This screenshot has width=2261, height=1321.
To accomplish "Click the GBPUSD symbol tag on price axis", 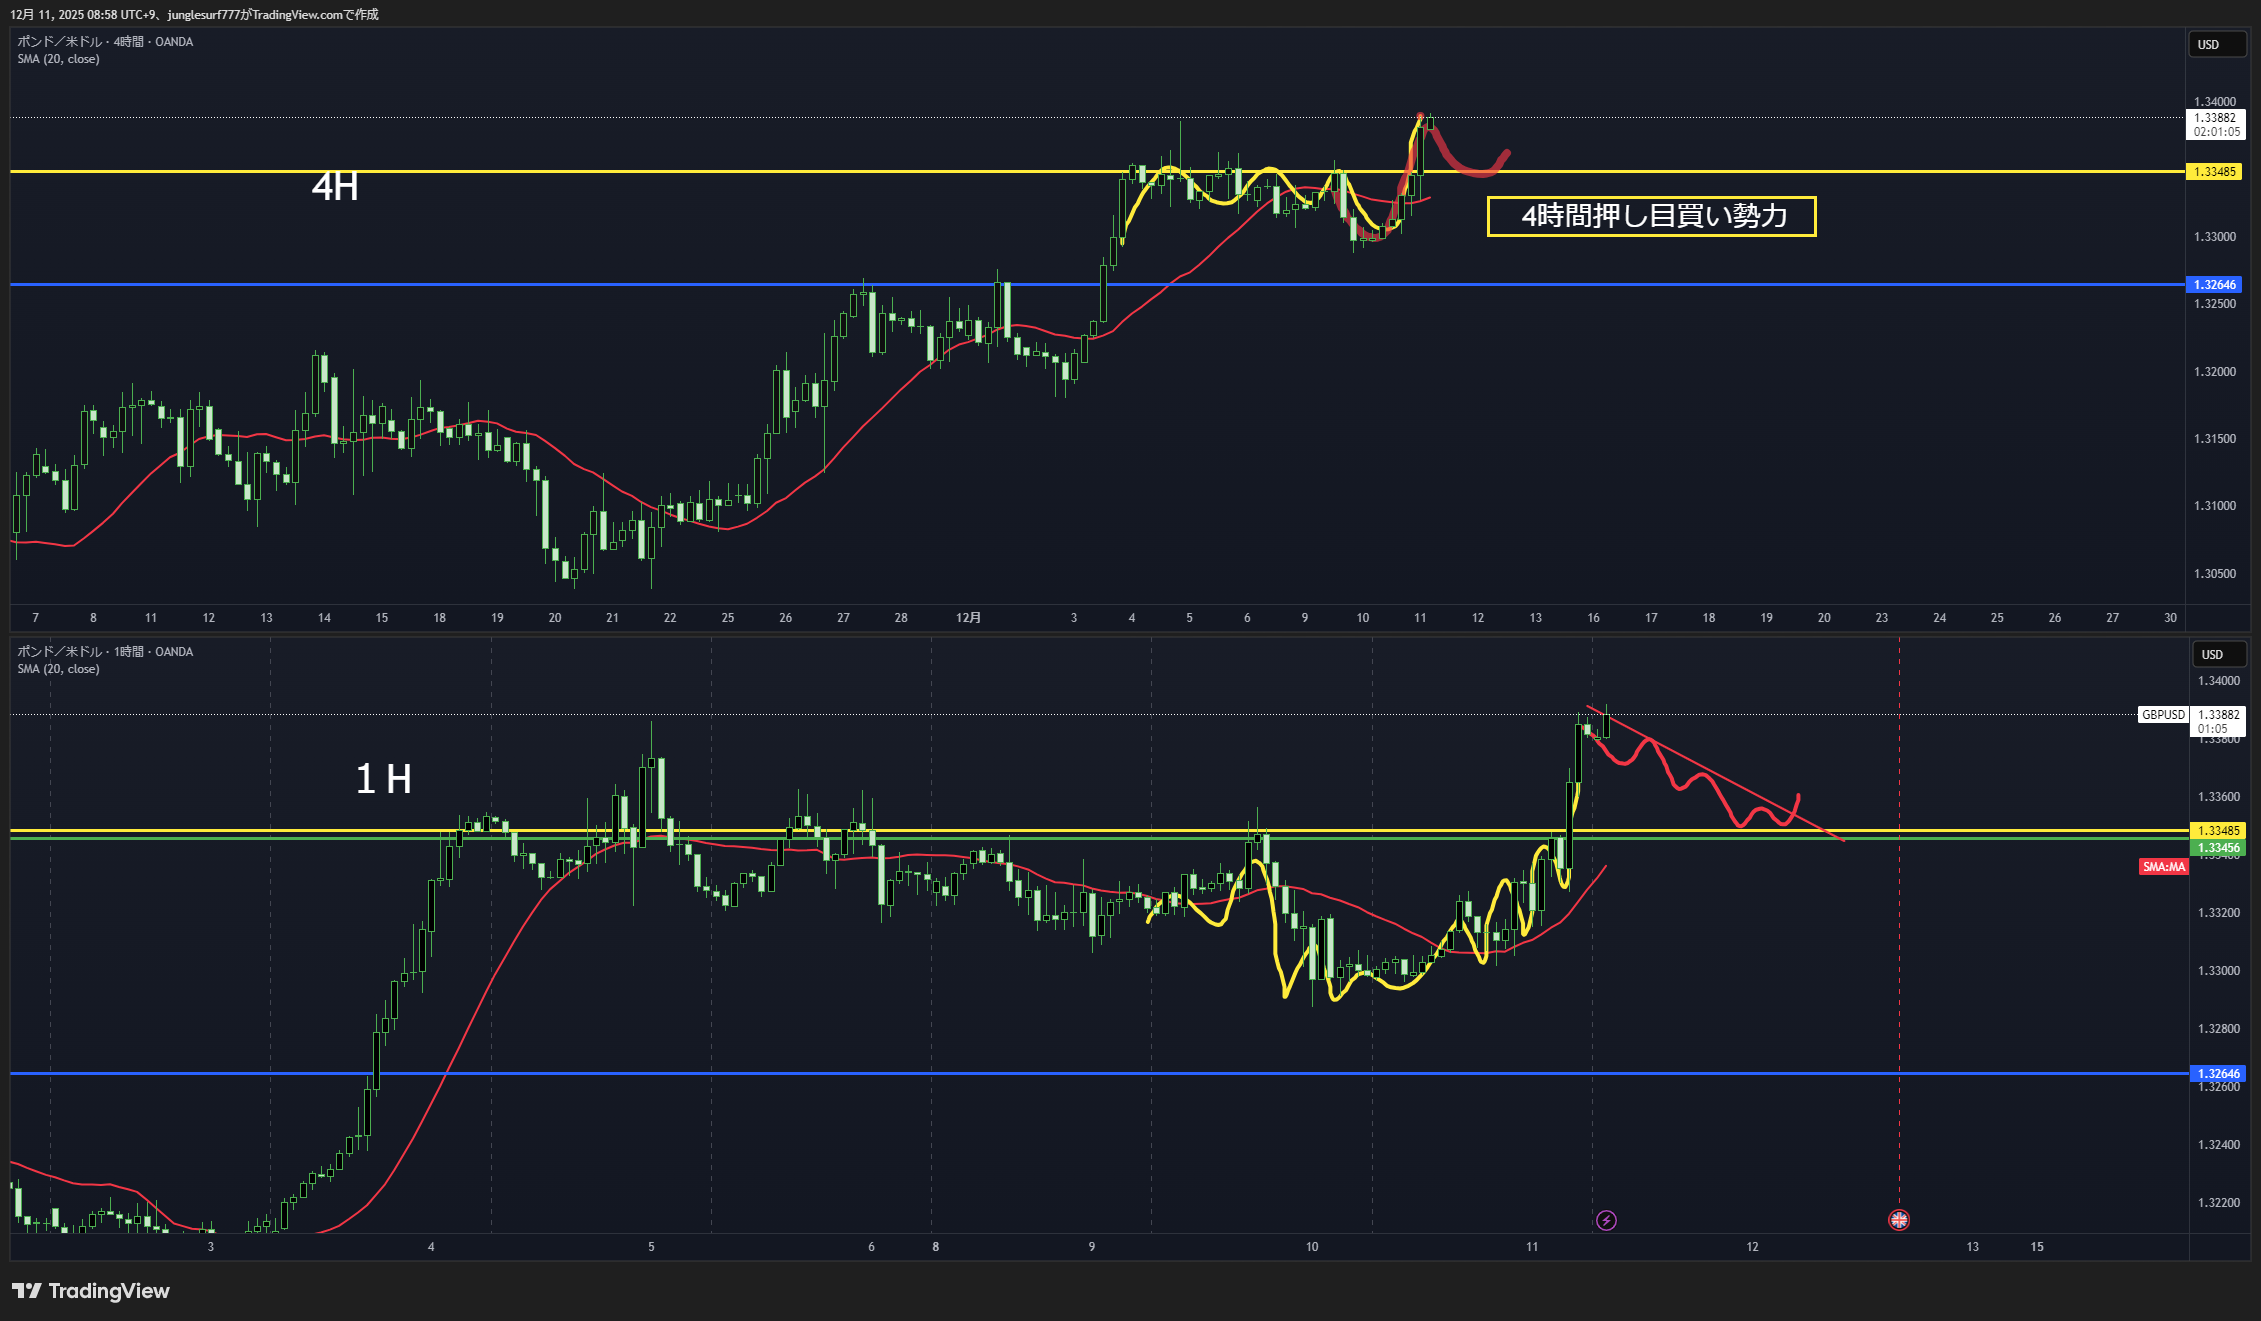I will (x=2162, y=715).
